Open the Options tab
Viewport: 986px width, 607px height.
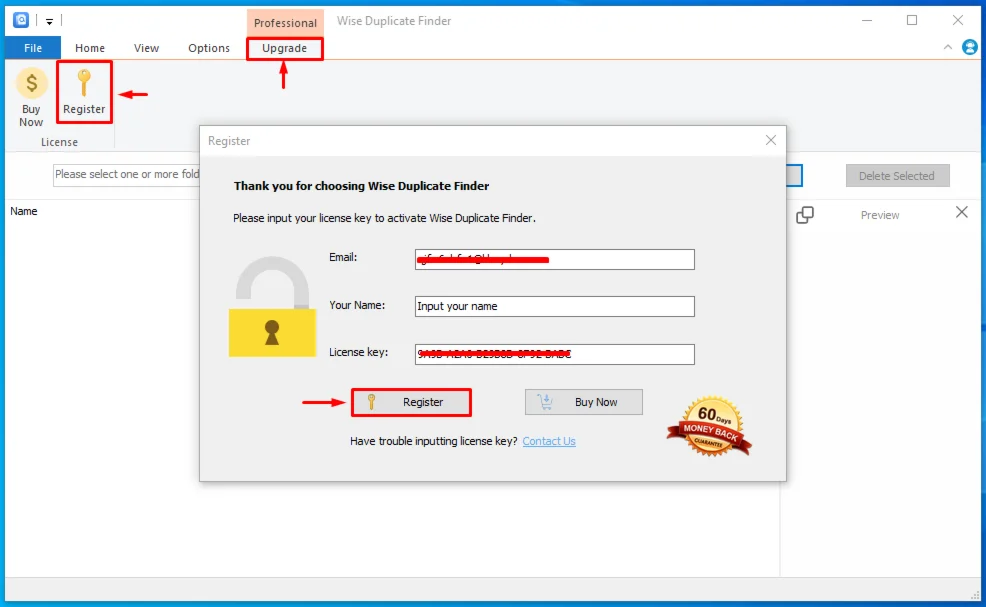[x=209, y=48]
